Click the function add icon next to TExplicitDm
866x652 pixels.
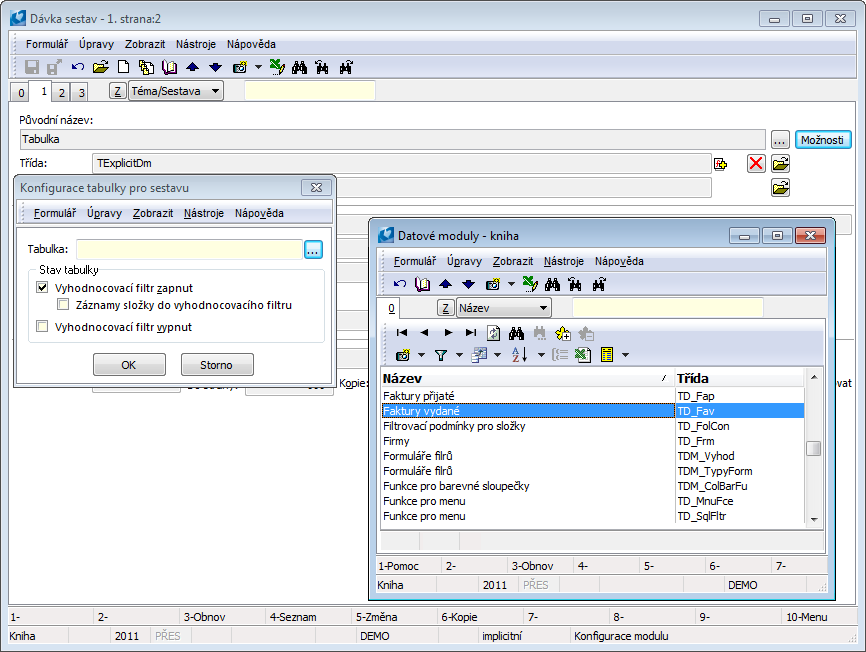pyautogui.click(x=720, y=163)
